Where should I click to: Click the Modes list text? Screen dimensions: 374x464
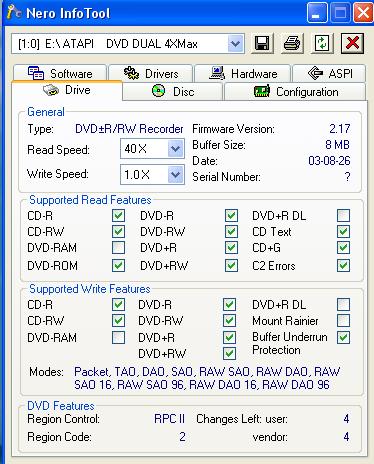point(207,378)
